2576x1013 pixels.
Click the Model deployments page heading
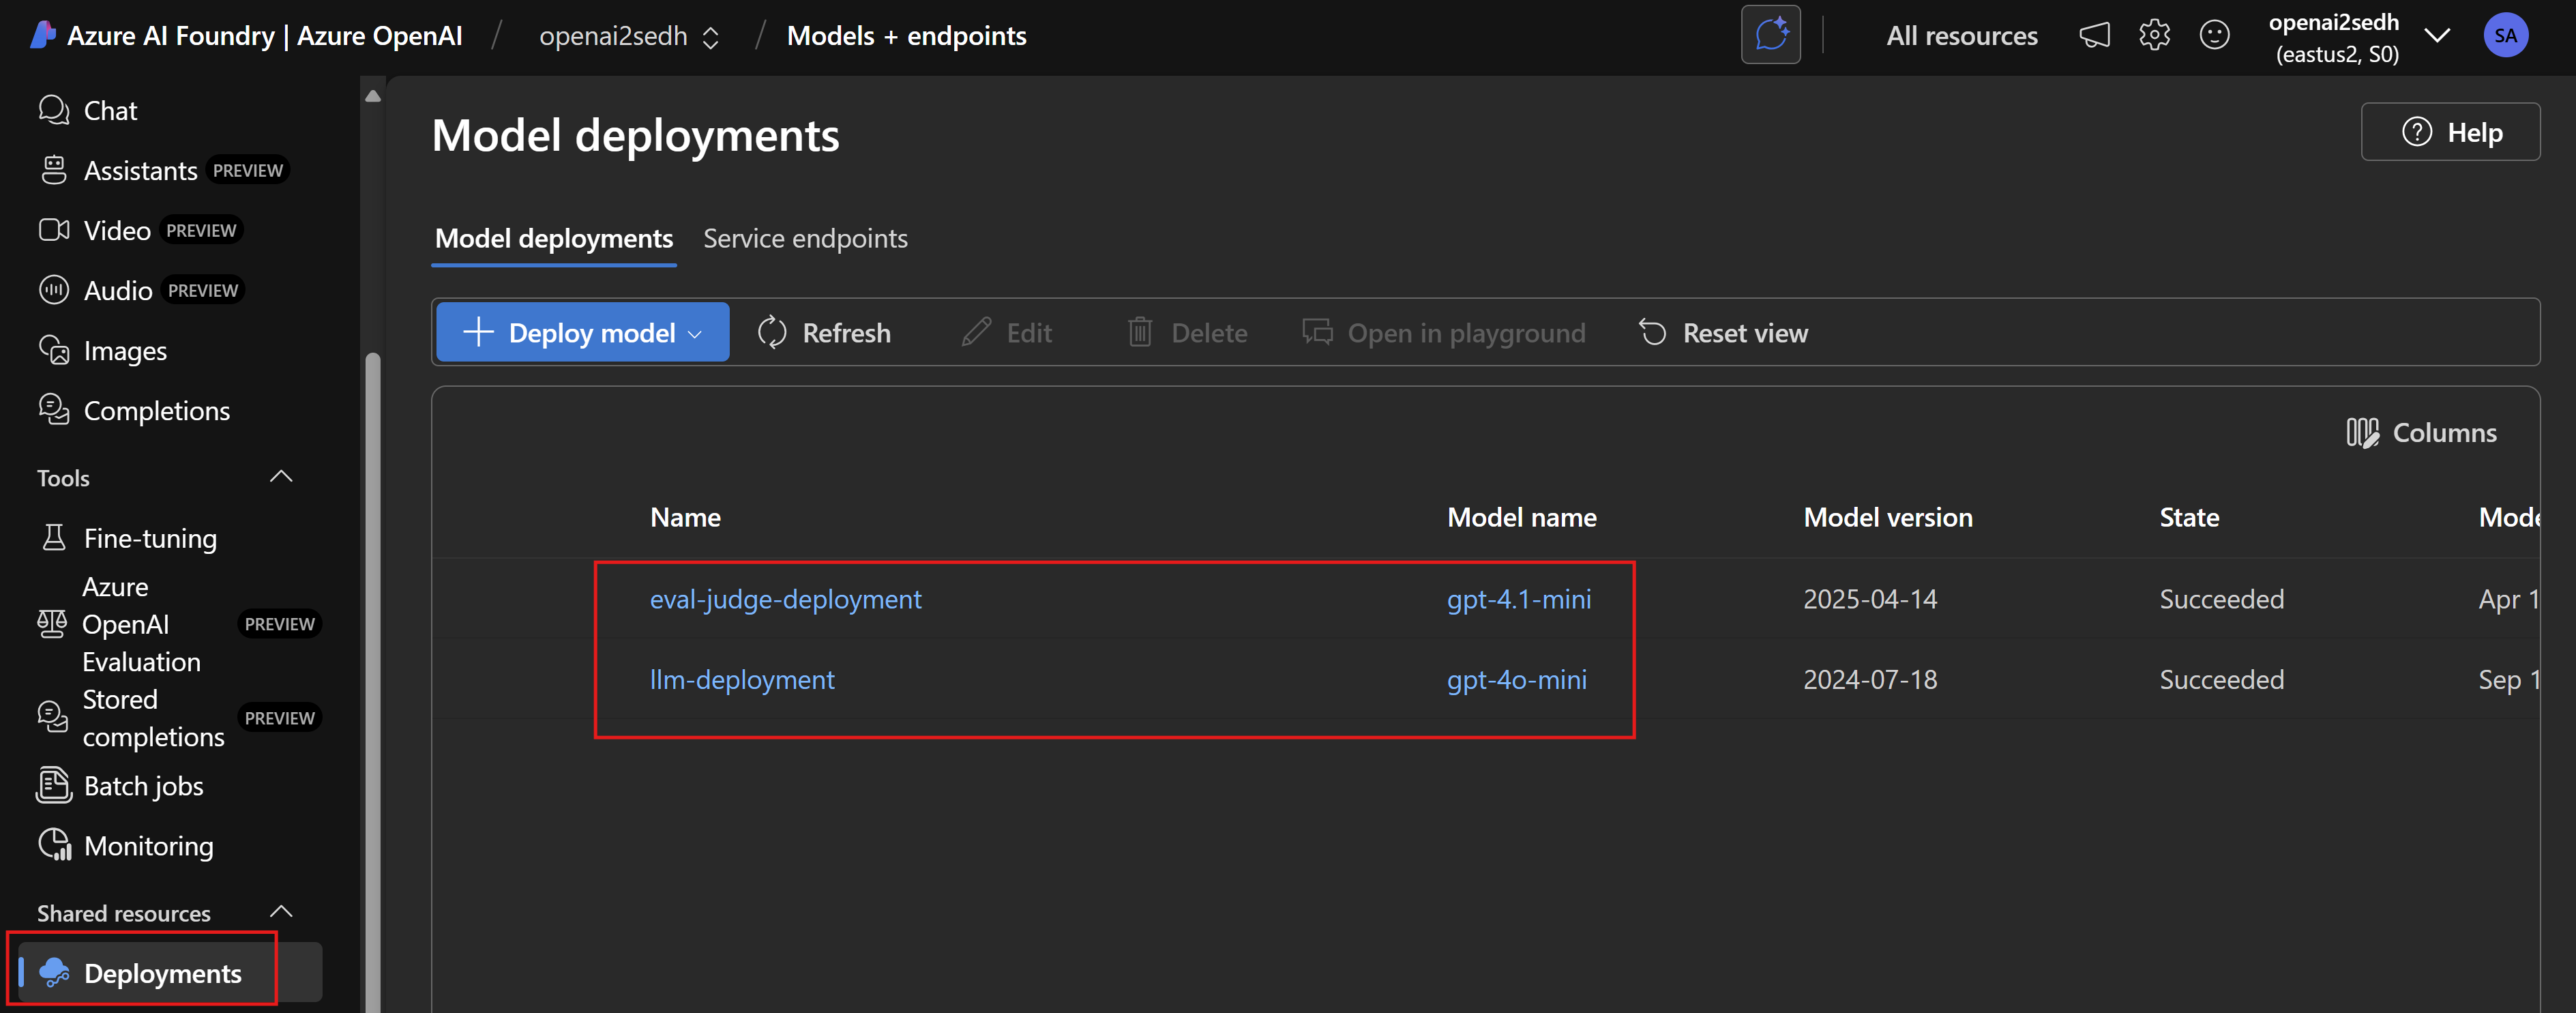tap(635, 135)
